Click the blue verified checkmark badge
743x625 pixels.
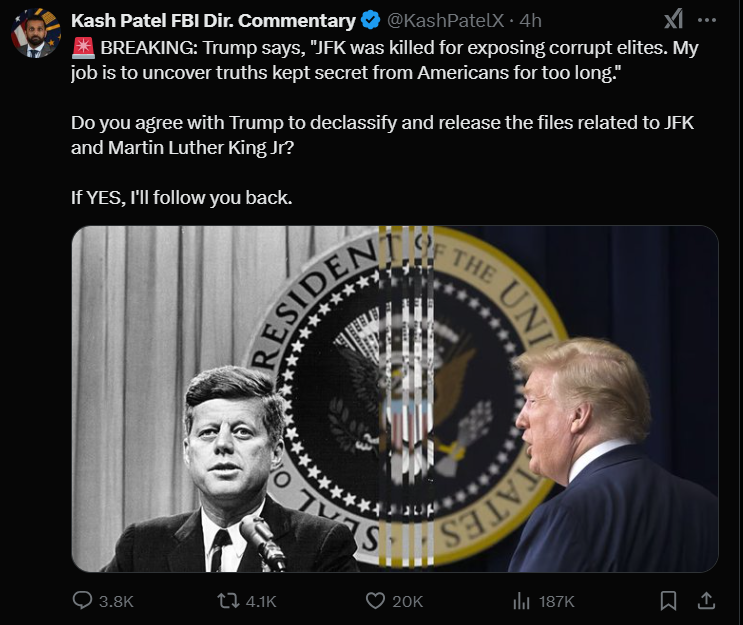coord(371,20)
